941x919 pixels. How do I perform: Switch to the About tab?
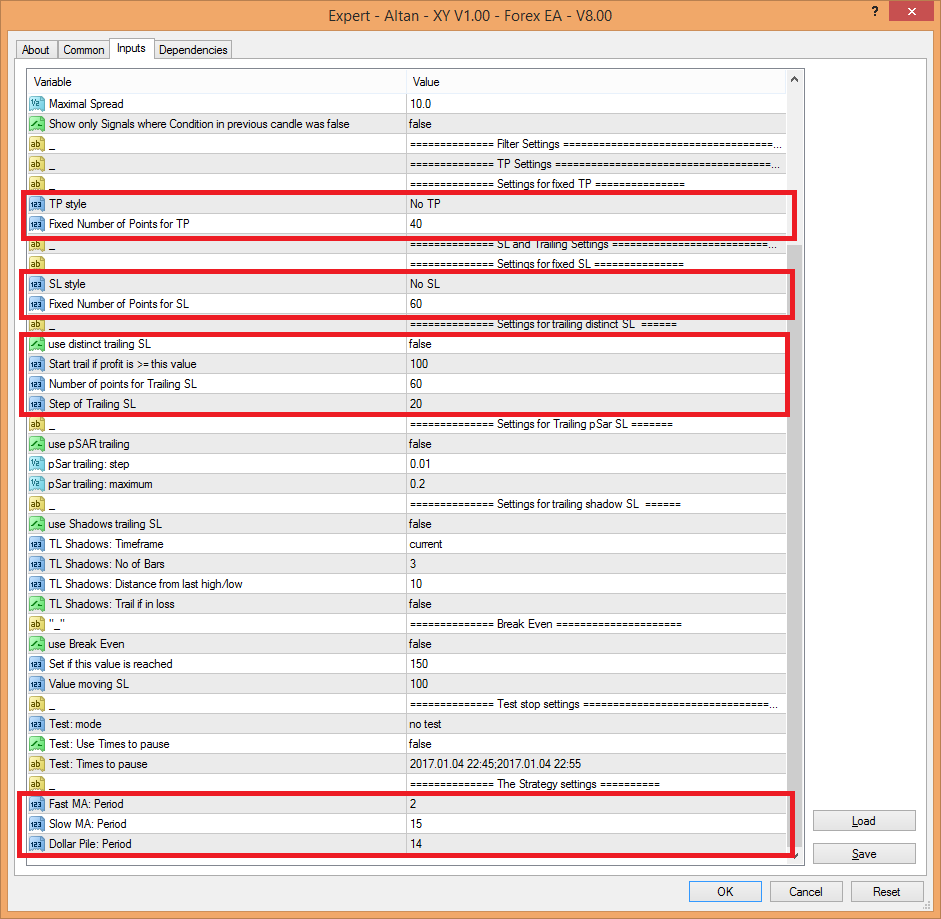[x=36, y=50]
